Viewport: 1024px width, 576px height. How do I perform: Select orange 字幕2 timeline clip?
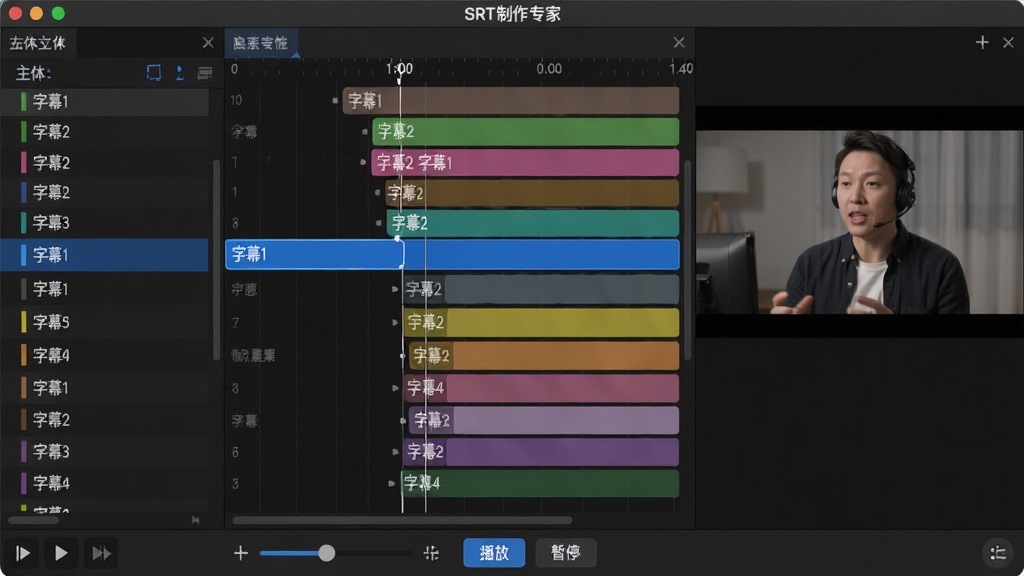[544, 356]
